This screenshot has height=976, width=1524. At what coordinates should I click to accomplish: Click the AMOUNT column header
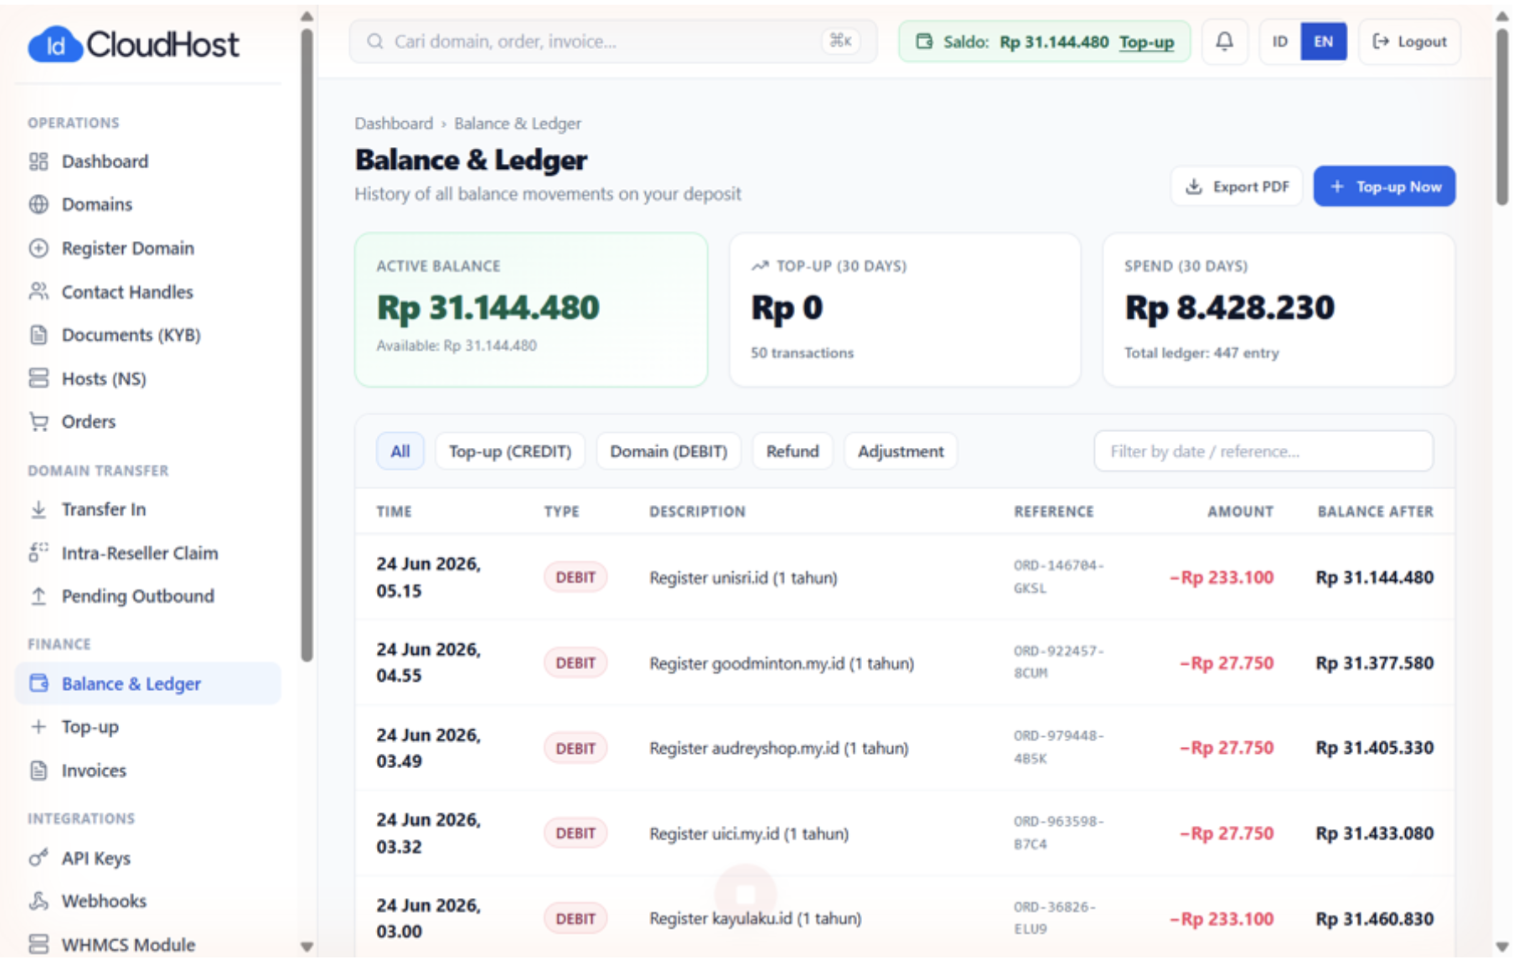tap(1240, 512)
